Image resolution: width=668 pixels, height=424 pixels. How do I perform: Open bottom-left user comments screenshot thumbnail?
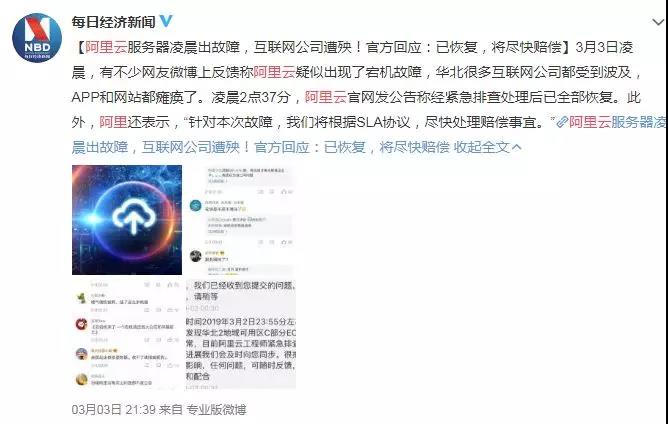pos(127,335)
